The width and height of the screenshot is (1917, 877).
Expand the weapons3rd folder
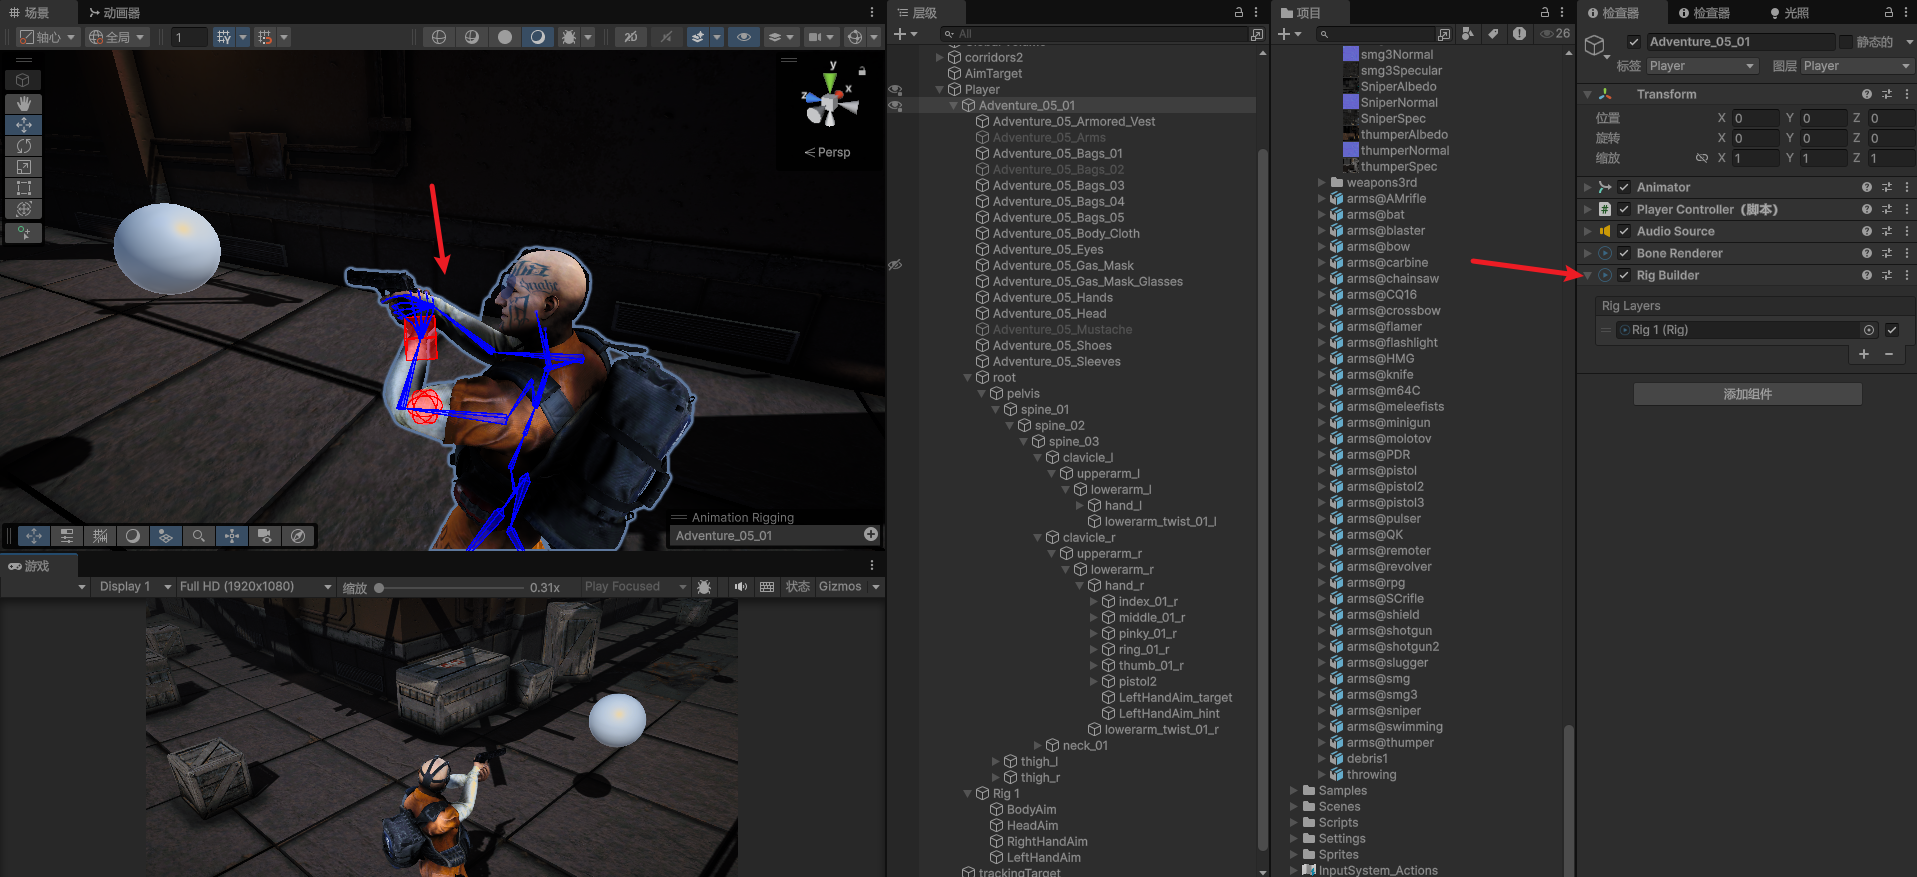pyautogui.click(x=1322, y=183)
